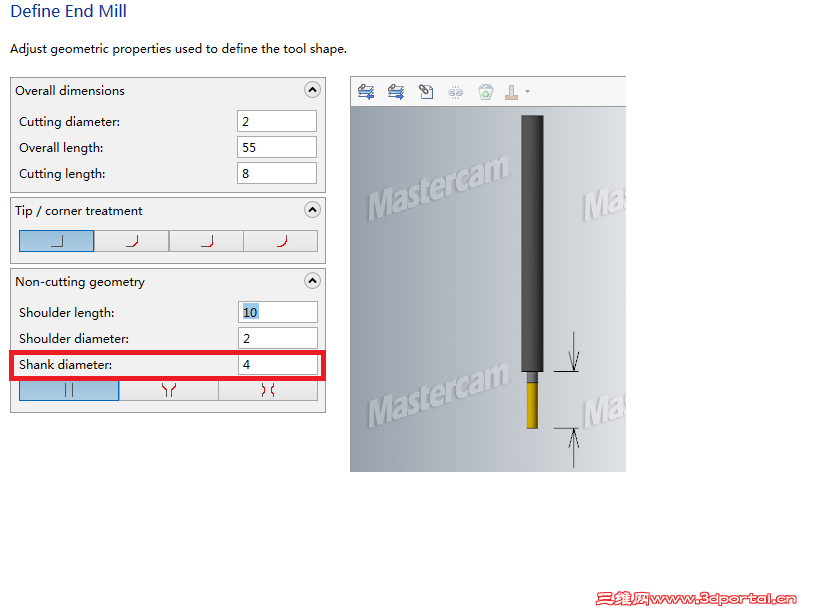Click the Overall length input field
This screenshot has width=816, height=612.
pyautogui.click(x=277, y=147)
